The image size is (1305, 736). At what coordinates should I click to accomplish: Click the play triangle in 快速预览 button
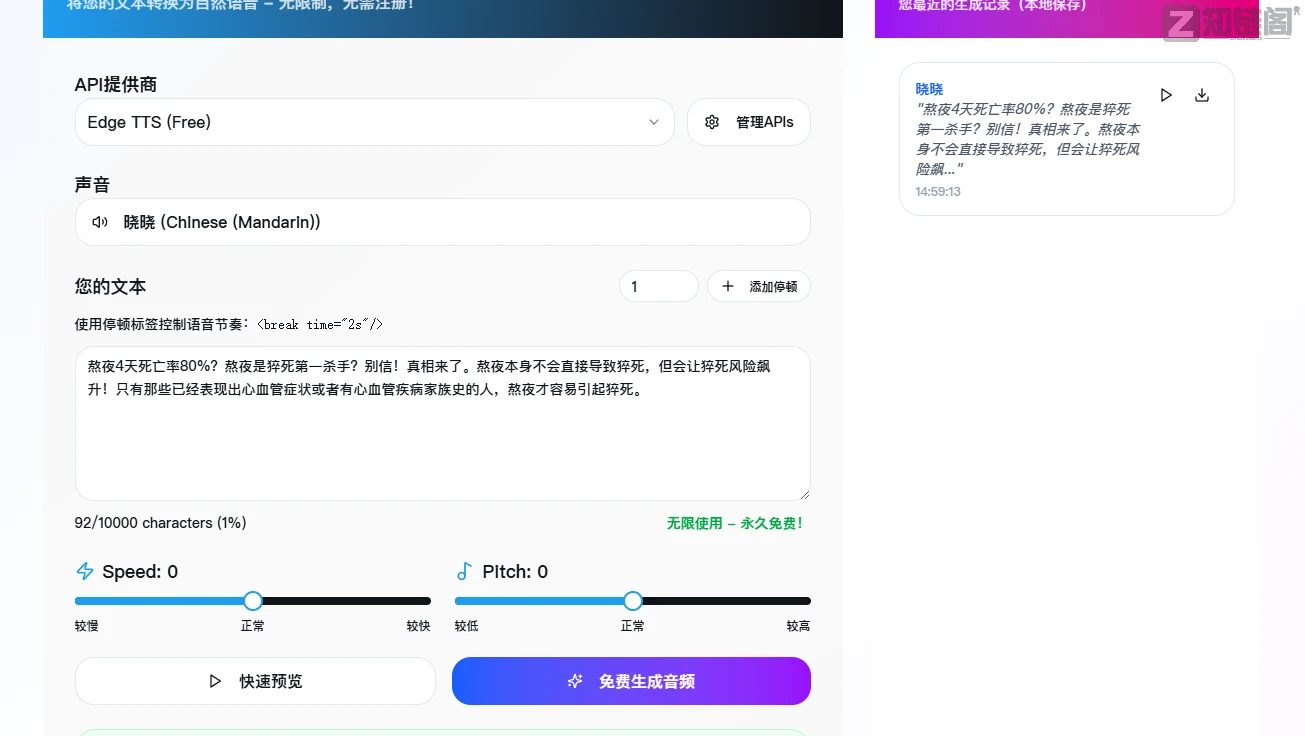coord(215,681)
